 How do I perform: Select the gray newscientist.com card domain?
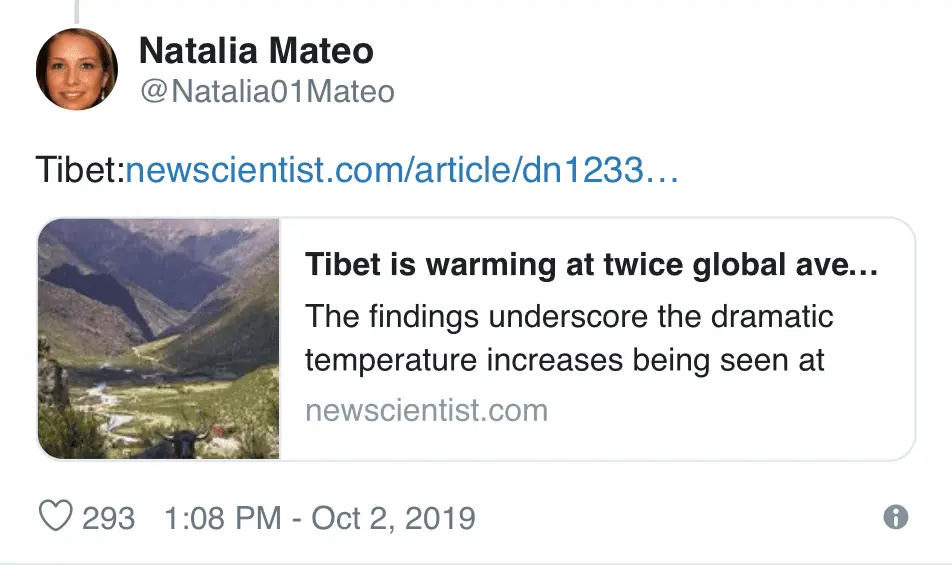point(426,410)
